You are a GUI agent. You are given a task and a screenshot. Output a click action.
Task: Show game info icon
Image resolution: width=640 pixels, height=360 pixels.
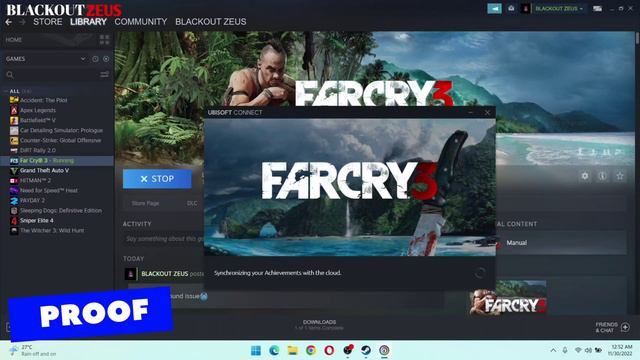(x=602, y=176)
